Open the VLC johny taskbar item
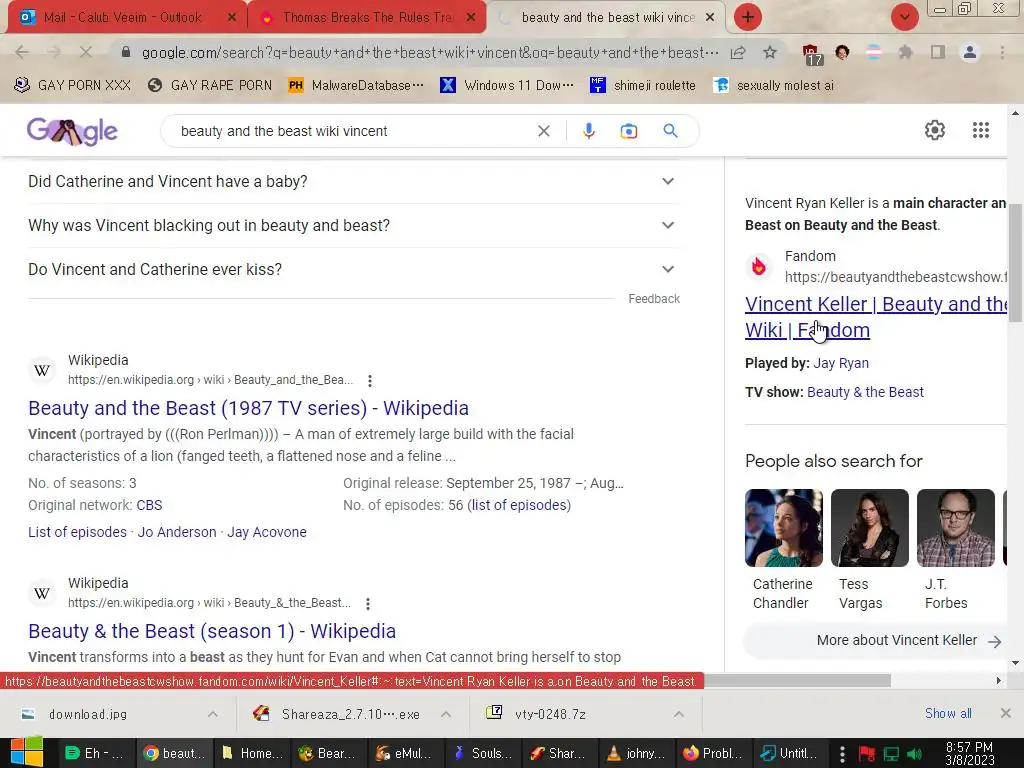This screenshot has height=768, width=1024. (x=635, y=753)
